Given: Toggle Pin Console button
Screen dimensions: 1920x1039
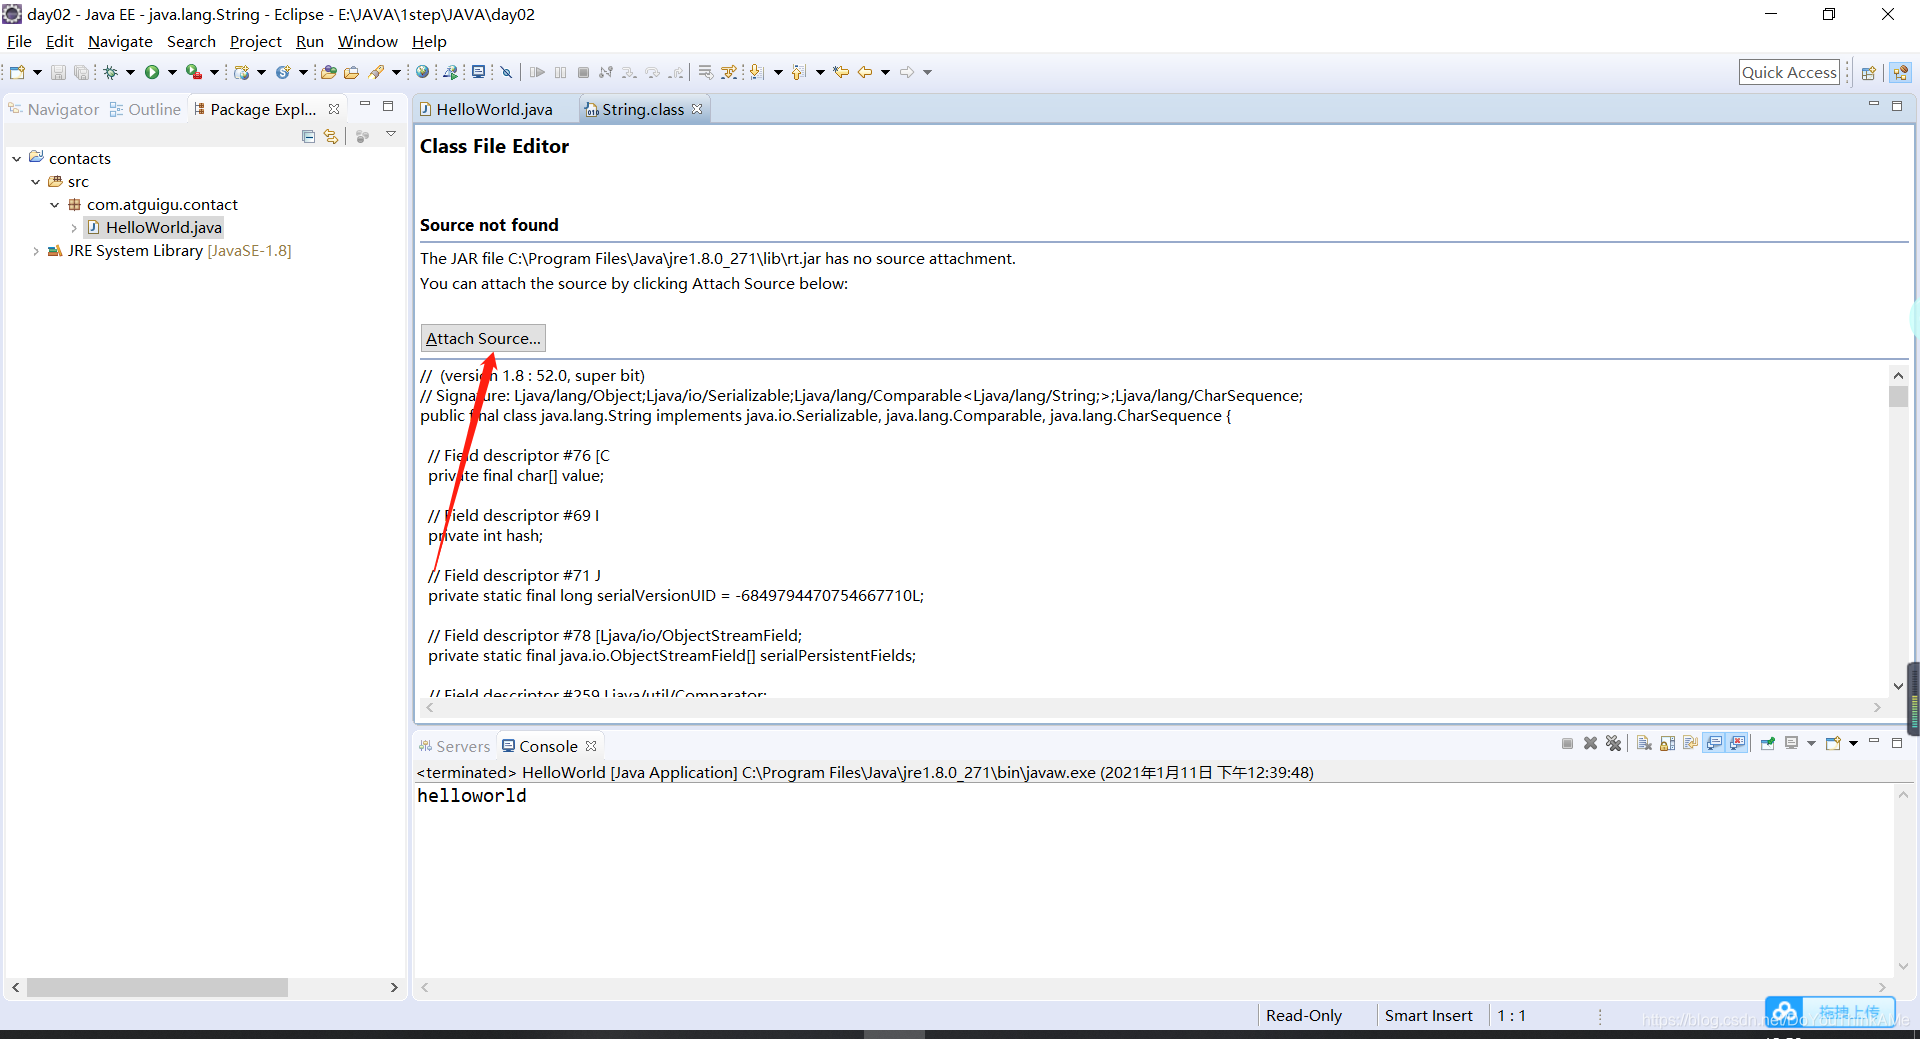Looking at the screenshot, I should coord(1768,743).
